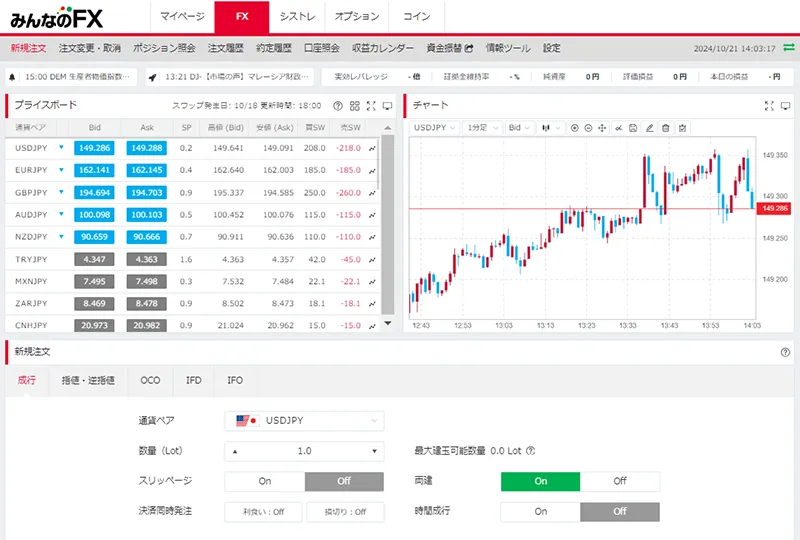The height and width of the screenshot is (540, 800).
Task: Open the 約定履歴 menu item
Action: point(272,48)
